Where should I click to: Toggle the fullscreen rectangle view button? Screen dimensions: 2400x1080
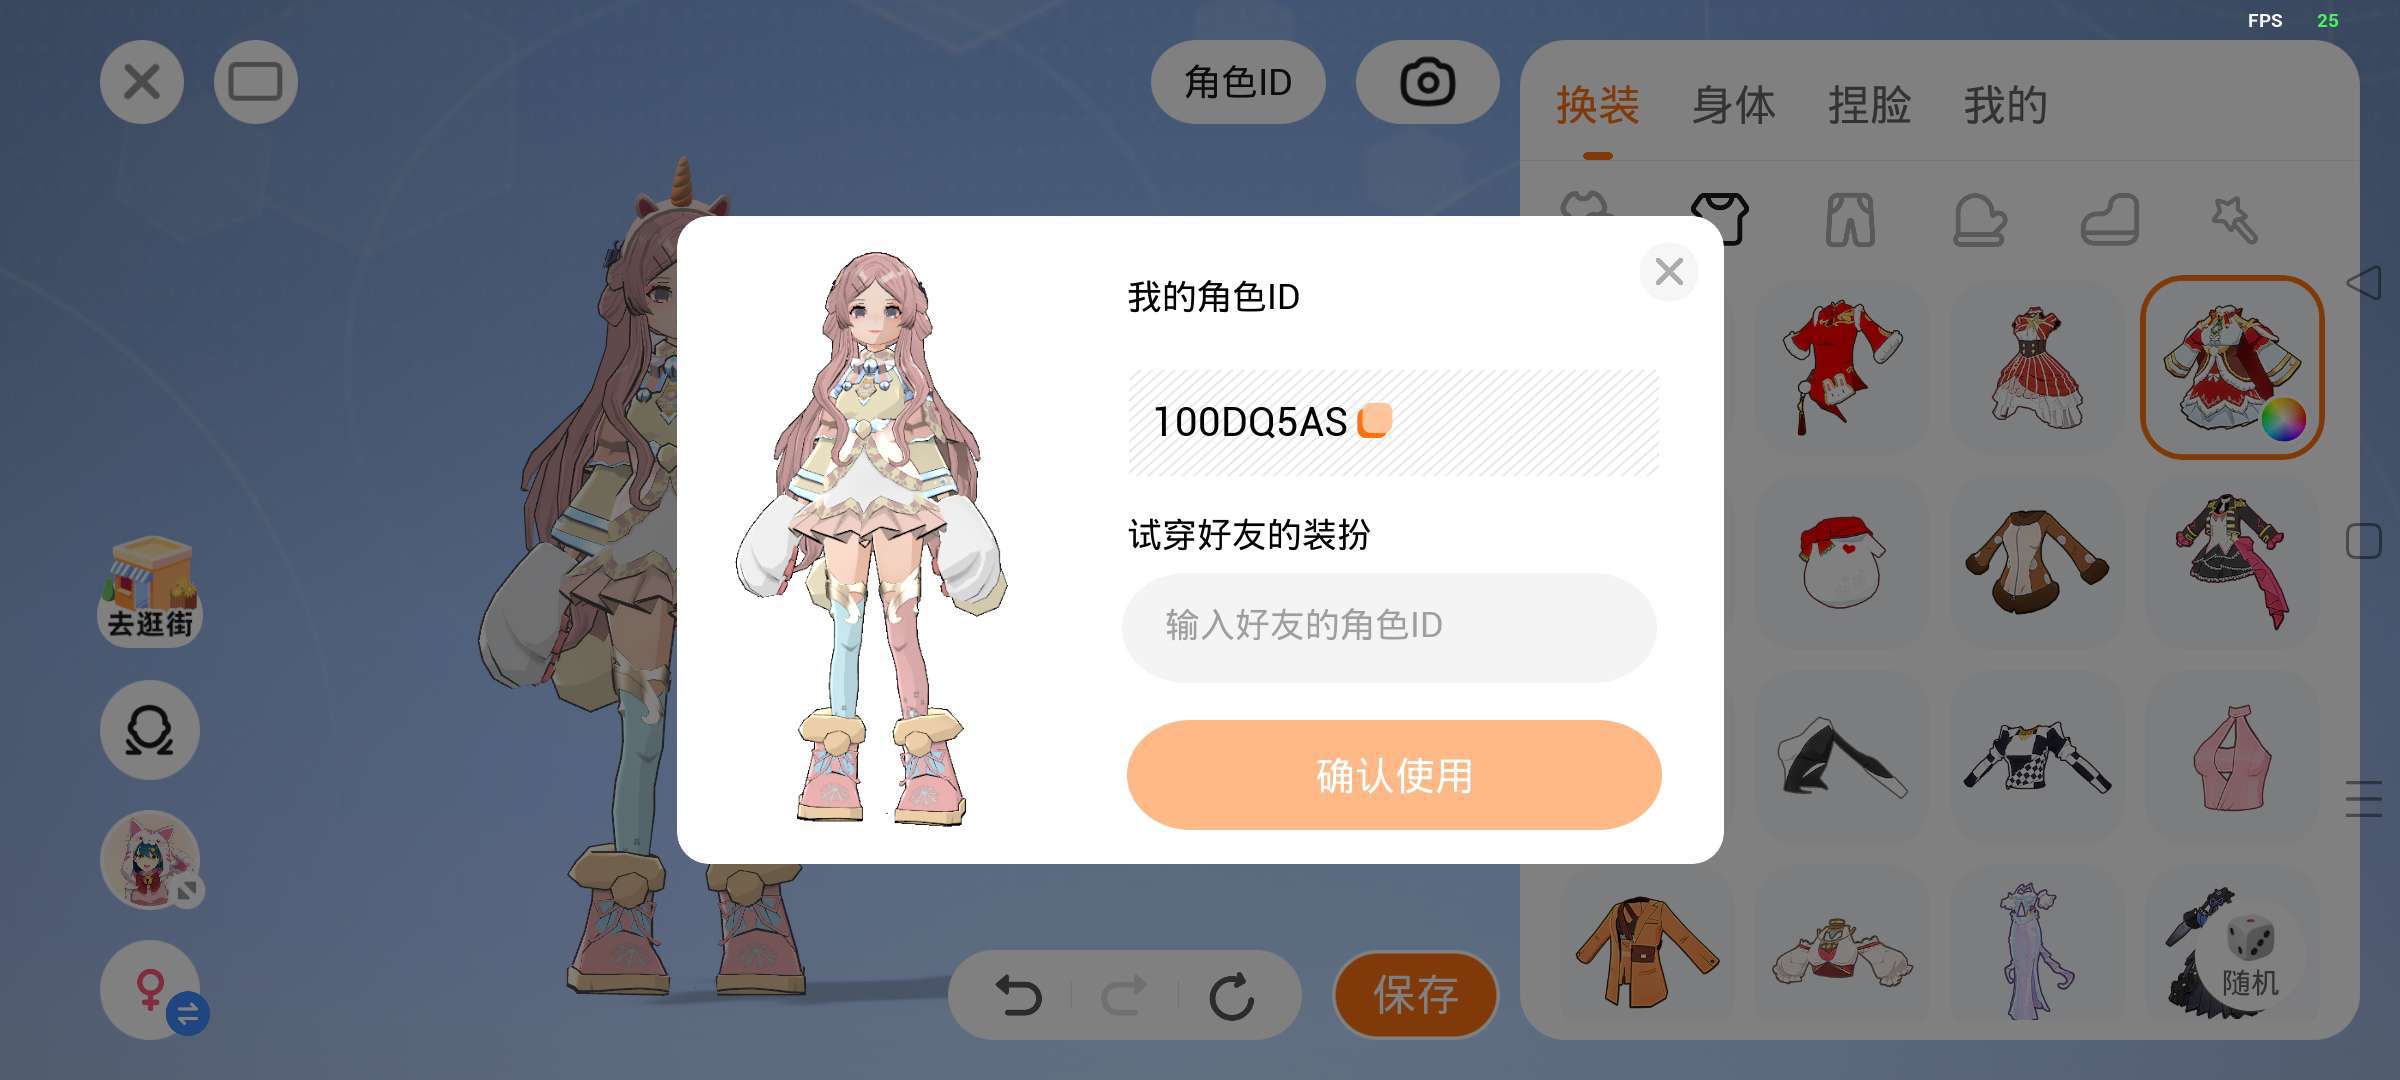click(256, 82)
